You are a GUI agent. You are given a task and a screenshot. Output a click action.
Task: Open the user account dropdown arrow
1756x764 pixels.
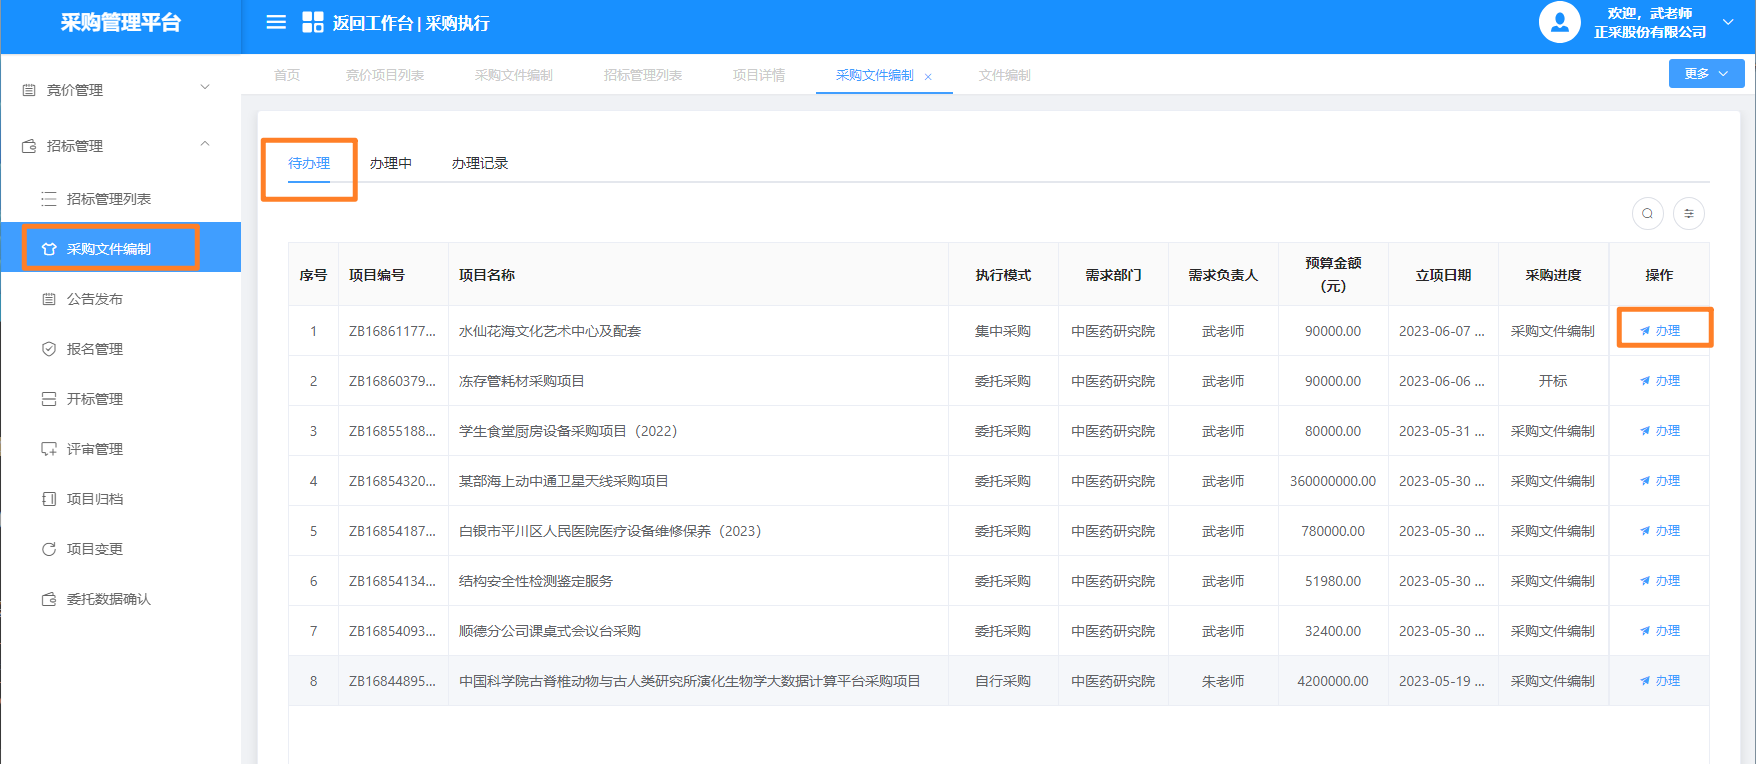(1728, 22)
